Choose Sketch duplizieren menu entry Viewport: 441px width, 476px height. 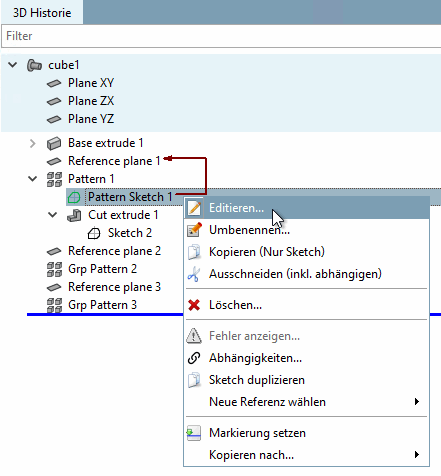306,380
